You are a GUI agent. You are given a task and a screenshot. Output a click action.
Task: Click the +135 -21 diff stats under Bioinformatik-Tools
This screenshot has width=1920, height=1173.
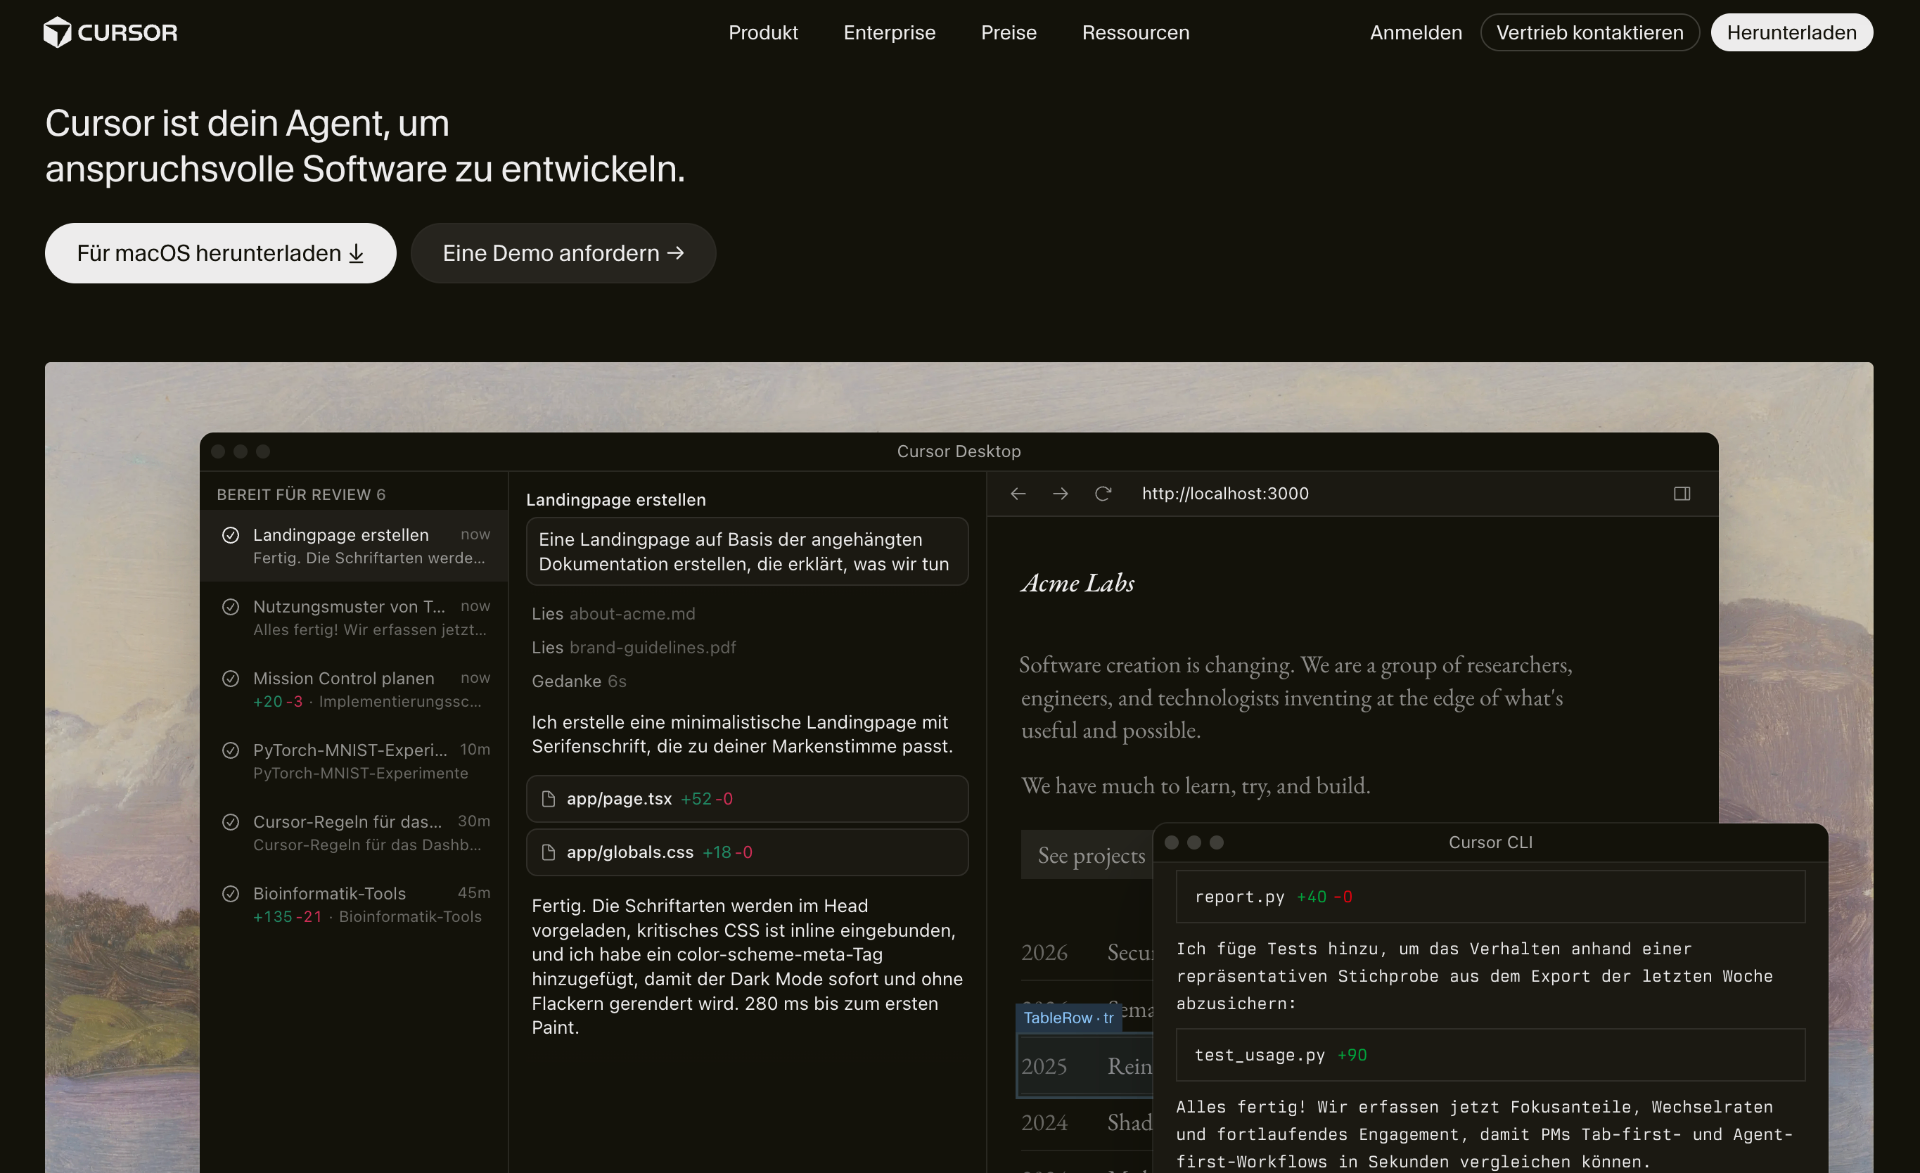(x=288, y=917)
